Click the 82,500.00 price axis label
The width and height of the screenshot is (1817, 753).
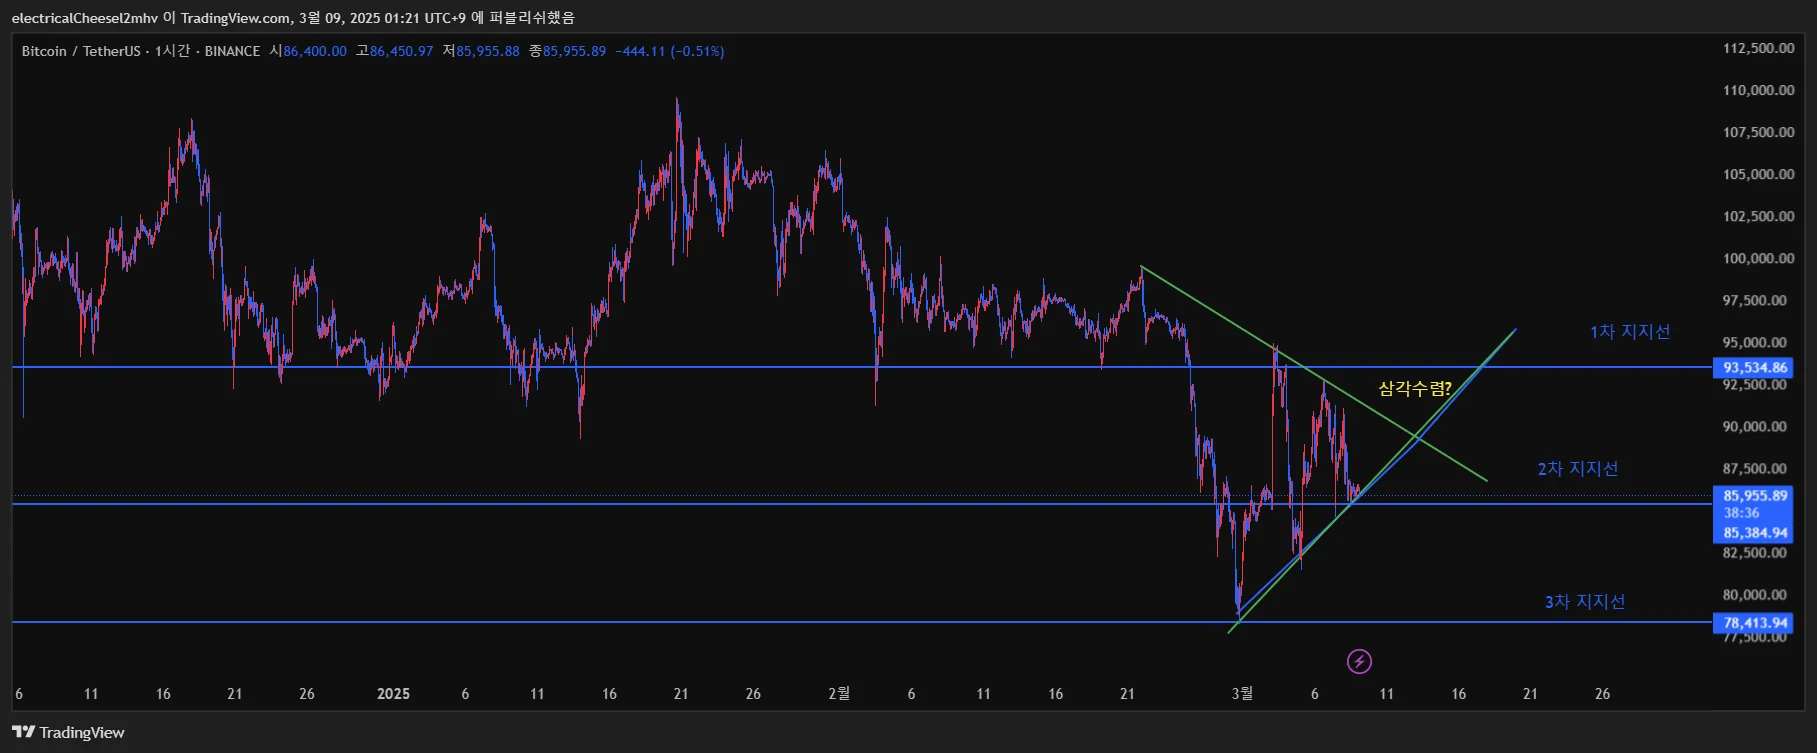1755,552
